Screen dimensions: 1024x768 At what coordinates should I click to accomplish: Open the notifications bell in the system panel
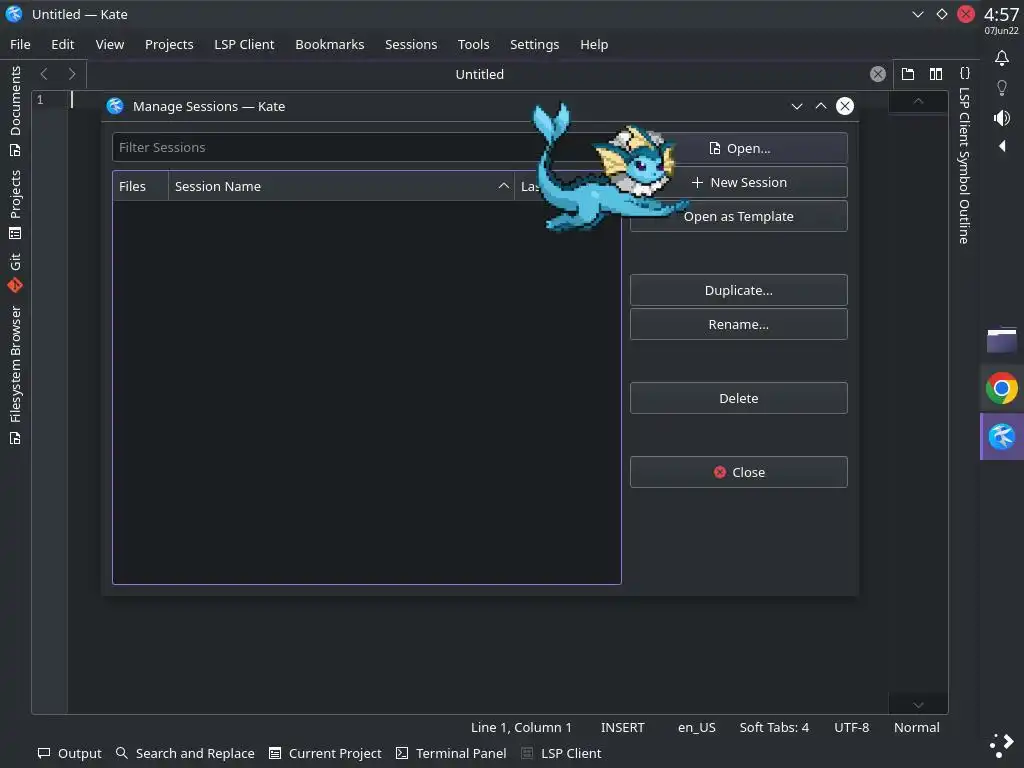coord(1002,58)
